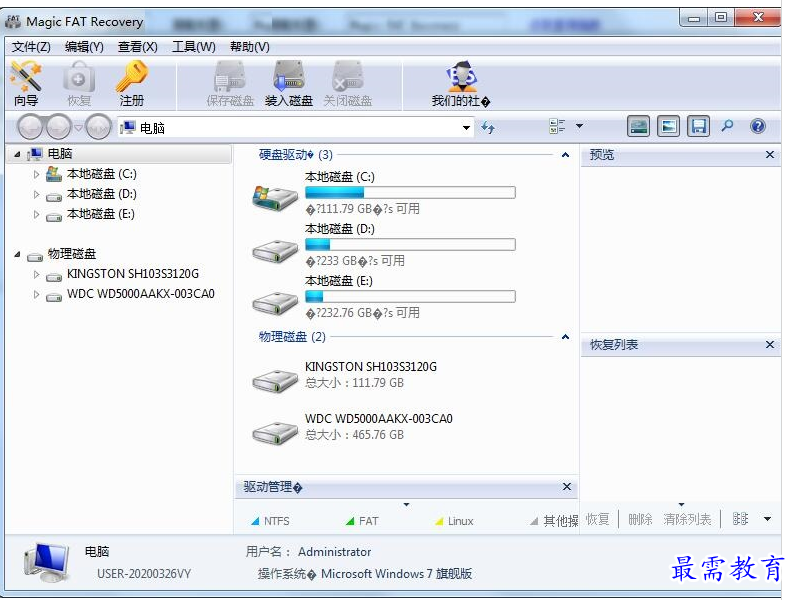
Task: Collapse the 电脑 tree node
Action: tap(17, 154)
